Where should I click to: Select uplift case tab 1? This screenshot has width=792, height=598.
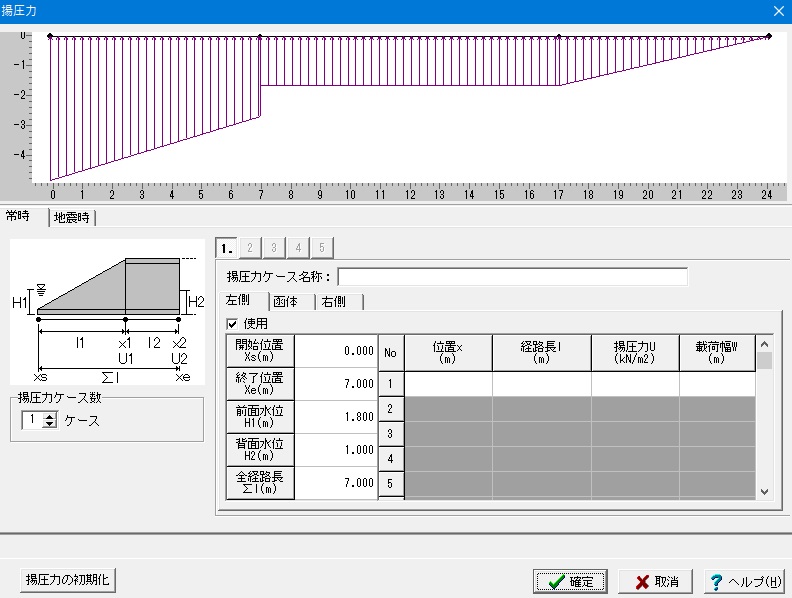pyautogui.click(x=226, y=248)
